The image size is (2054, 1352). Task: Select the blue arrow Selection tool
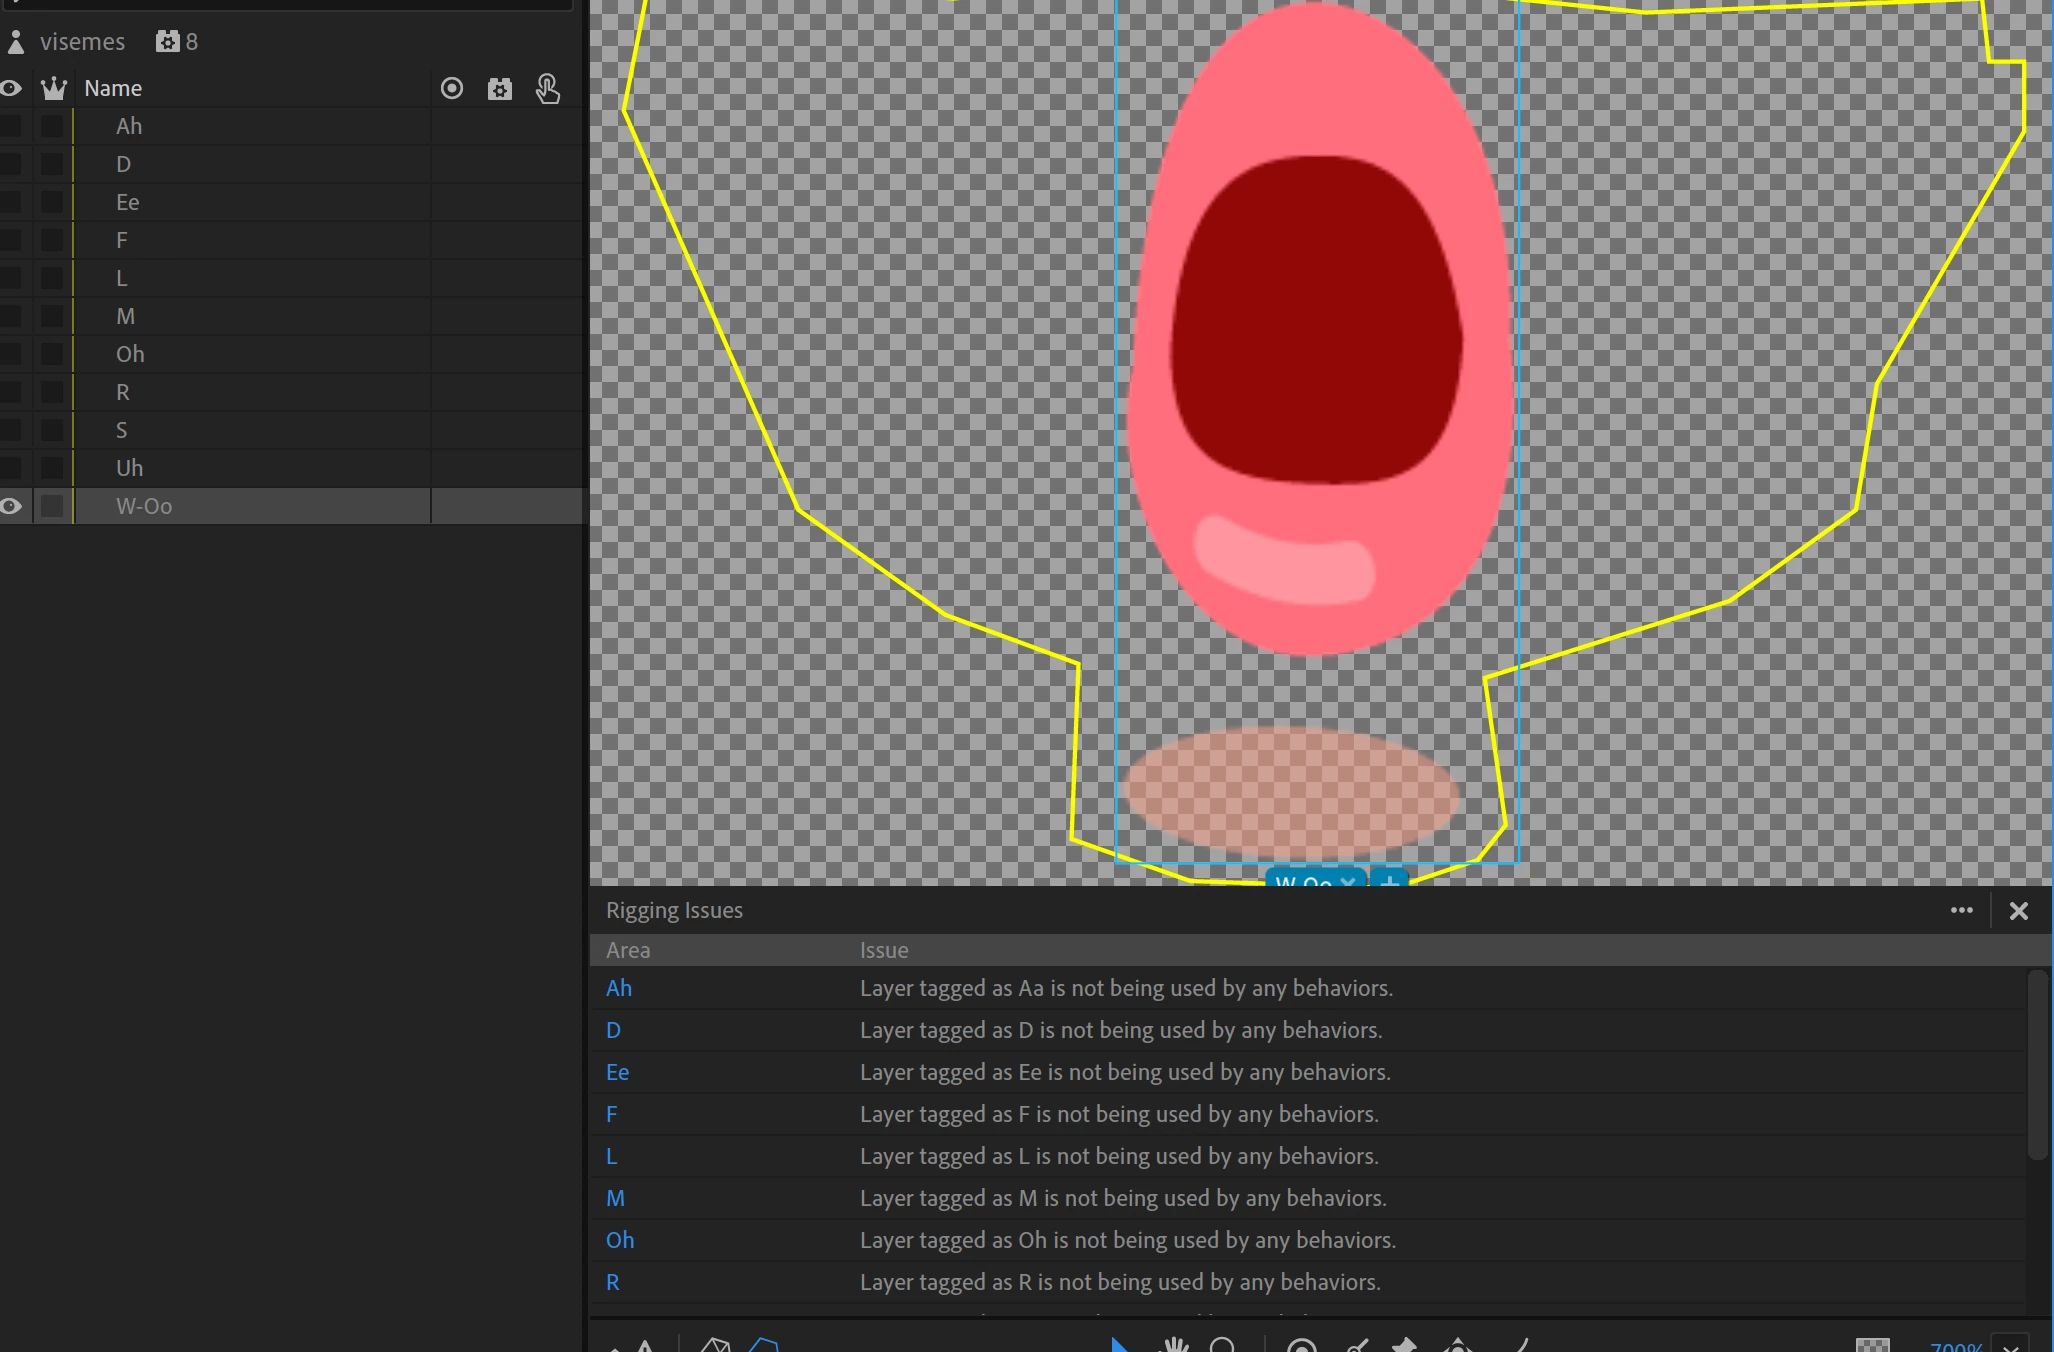[1120, 1344]
